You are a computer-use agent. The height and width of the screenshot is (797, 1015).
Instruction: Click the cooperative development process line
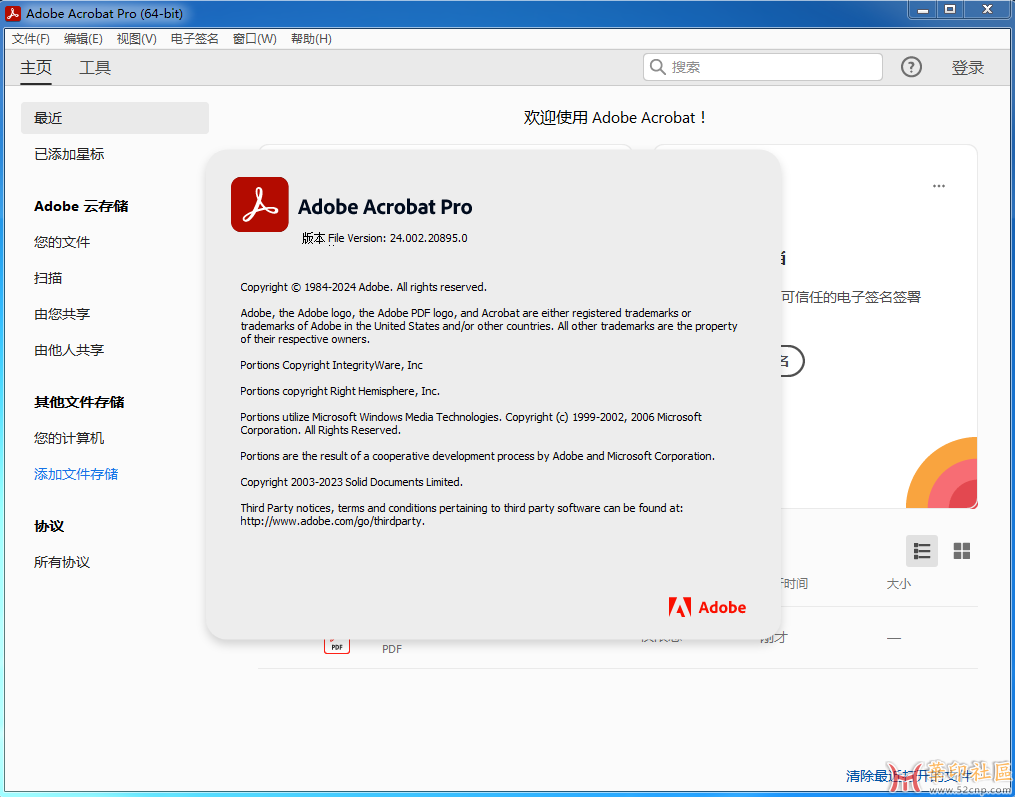tap(478, 456)
